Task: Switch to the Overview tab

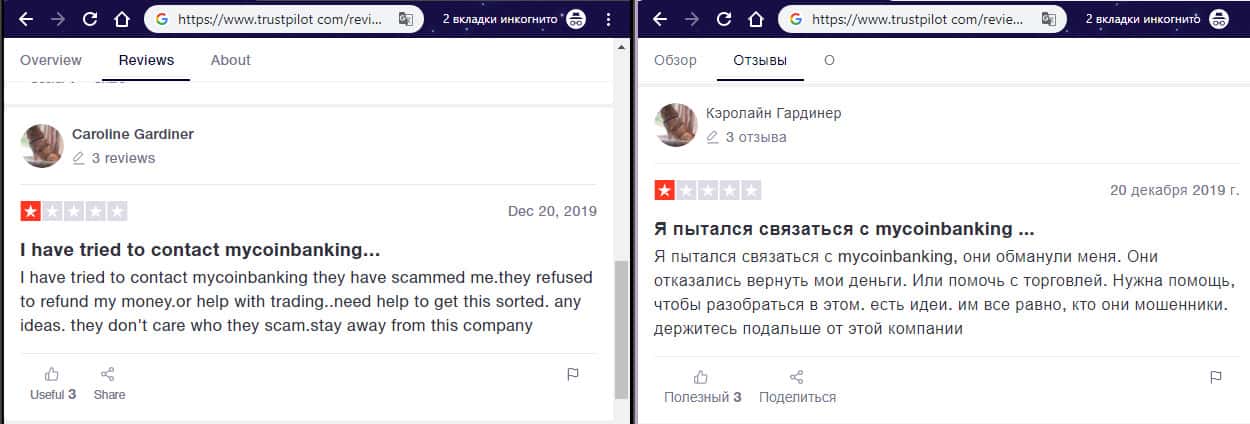Action: point(51,60)
